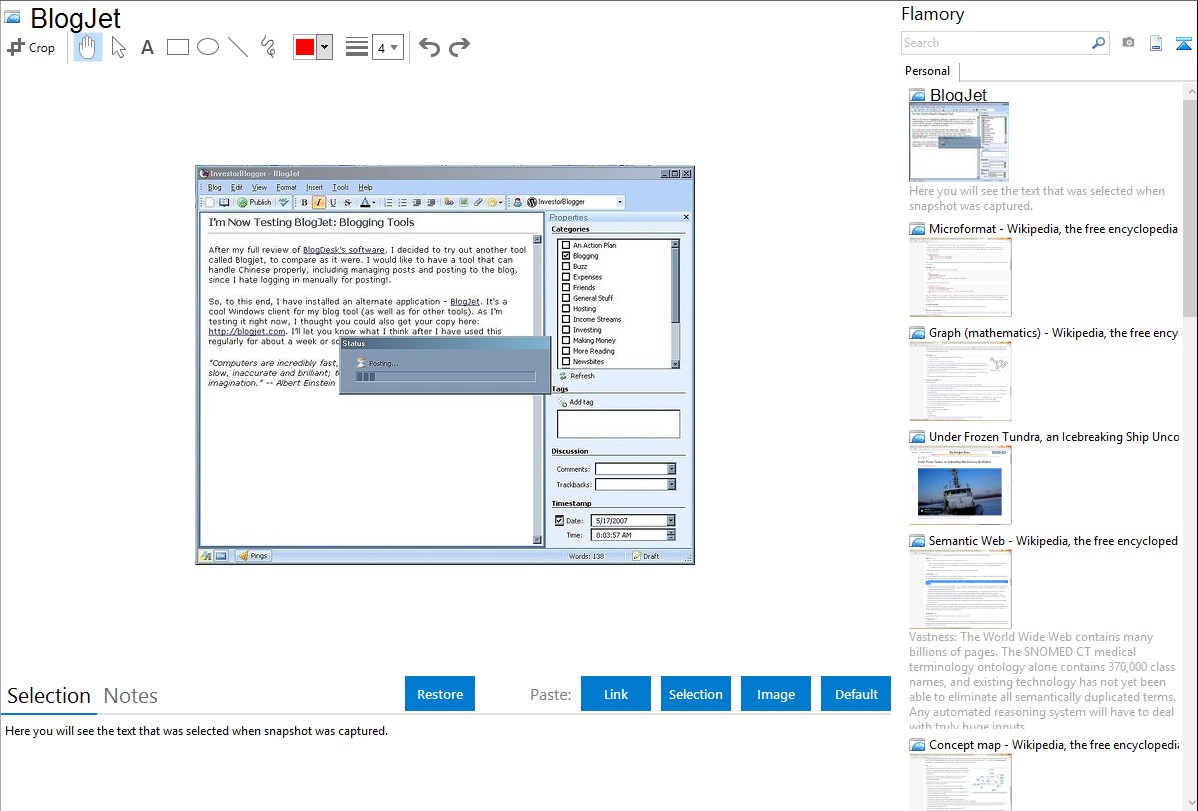Click the Paste Default button

(x=856, y=694)
